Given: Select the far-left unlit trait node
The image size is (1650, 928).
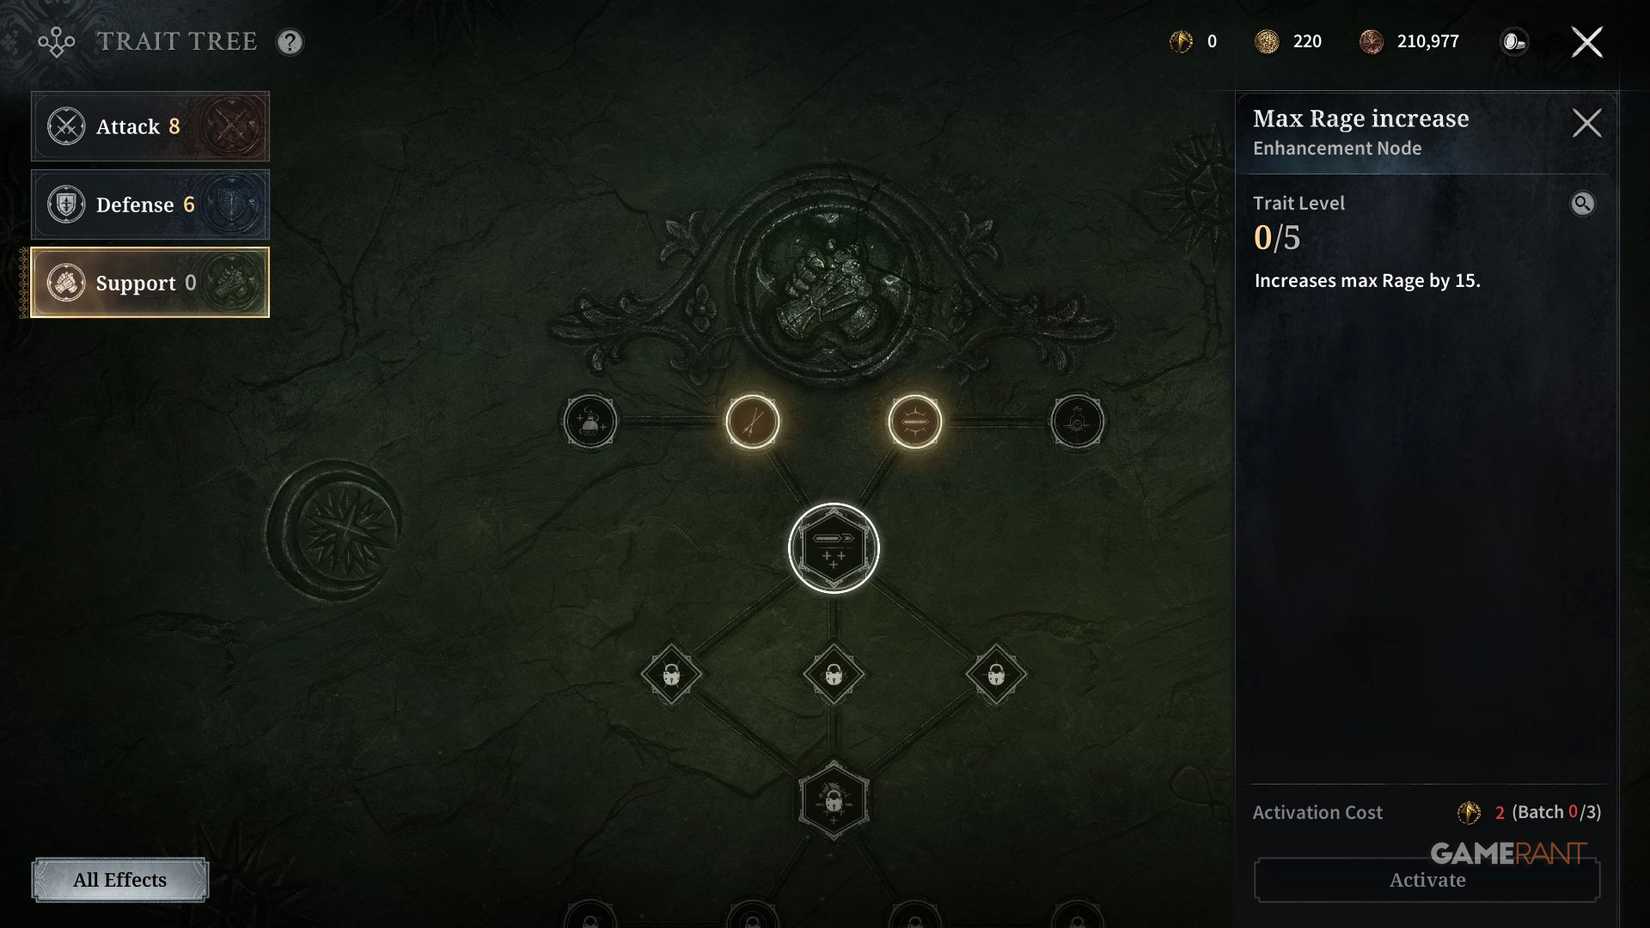Looking at the screenshot, I should tap(590, 421).
